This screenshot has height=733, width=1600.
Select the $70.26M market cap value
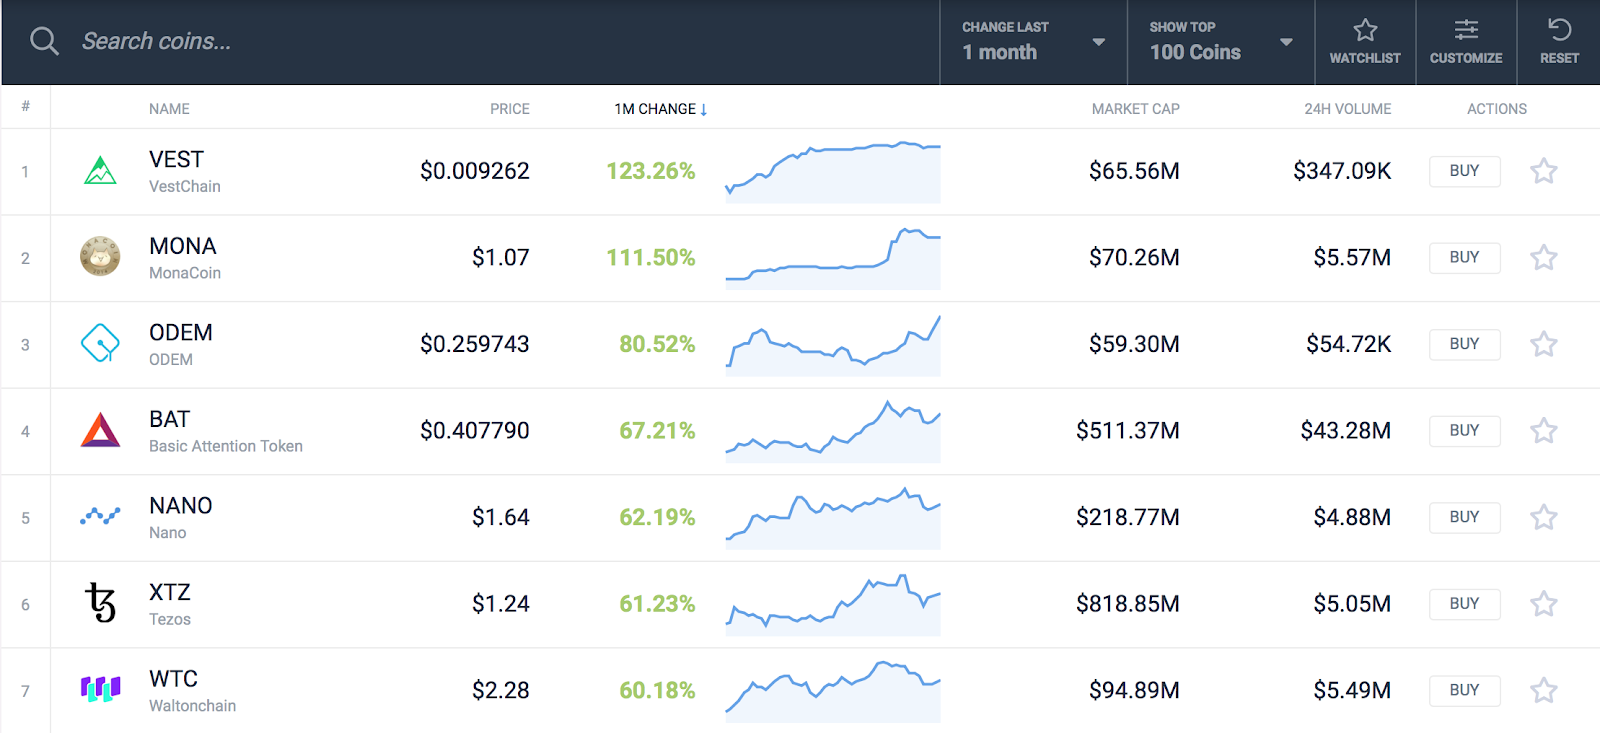tap(1134, 257)
